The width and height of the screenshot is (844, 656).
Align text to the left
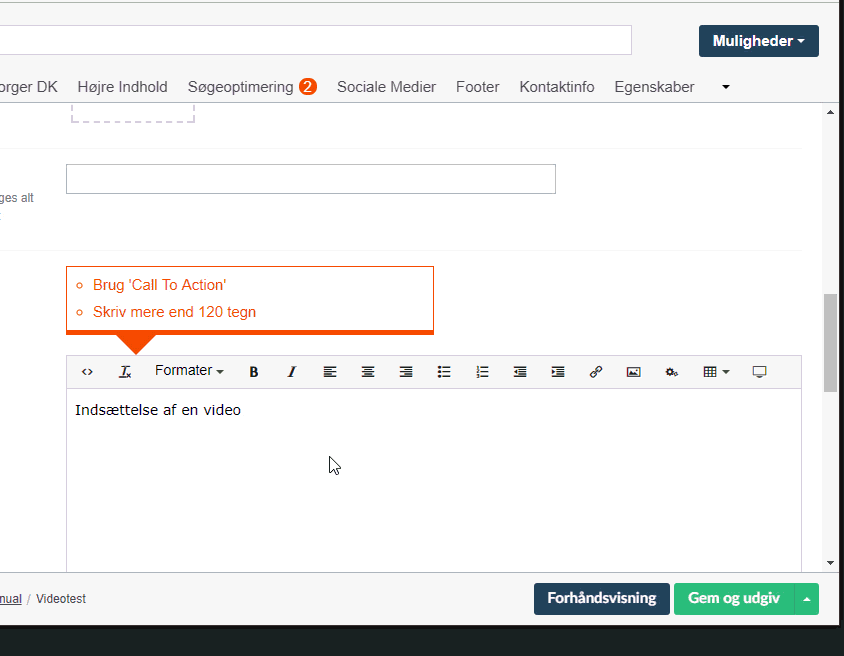coord(330,372)
